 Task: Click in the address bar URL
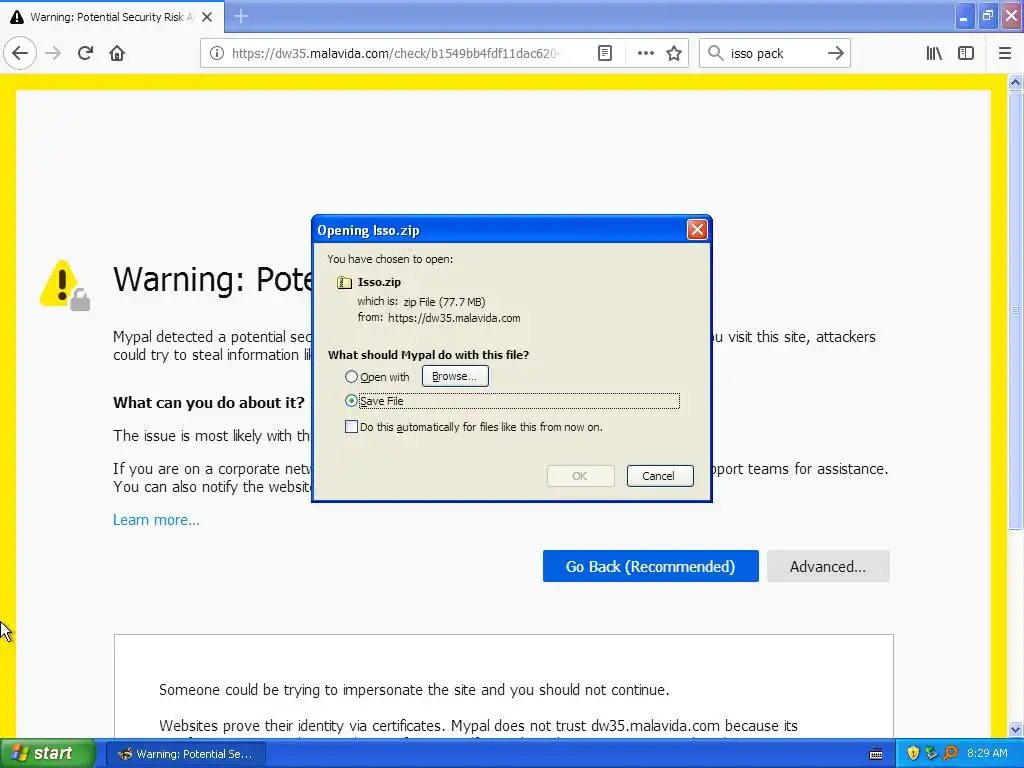(x=394, y=54)
